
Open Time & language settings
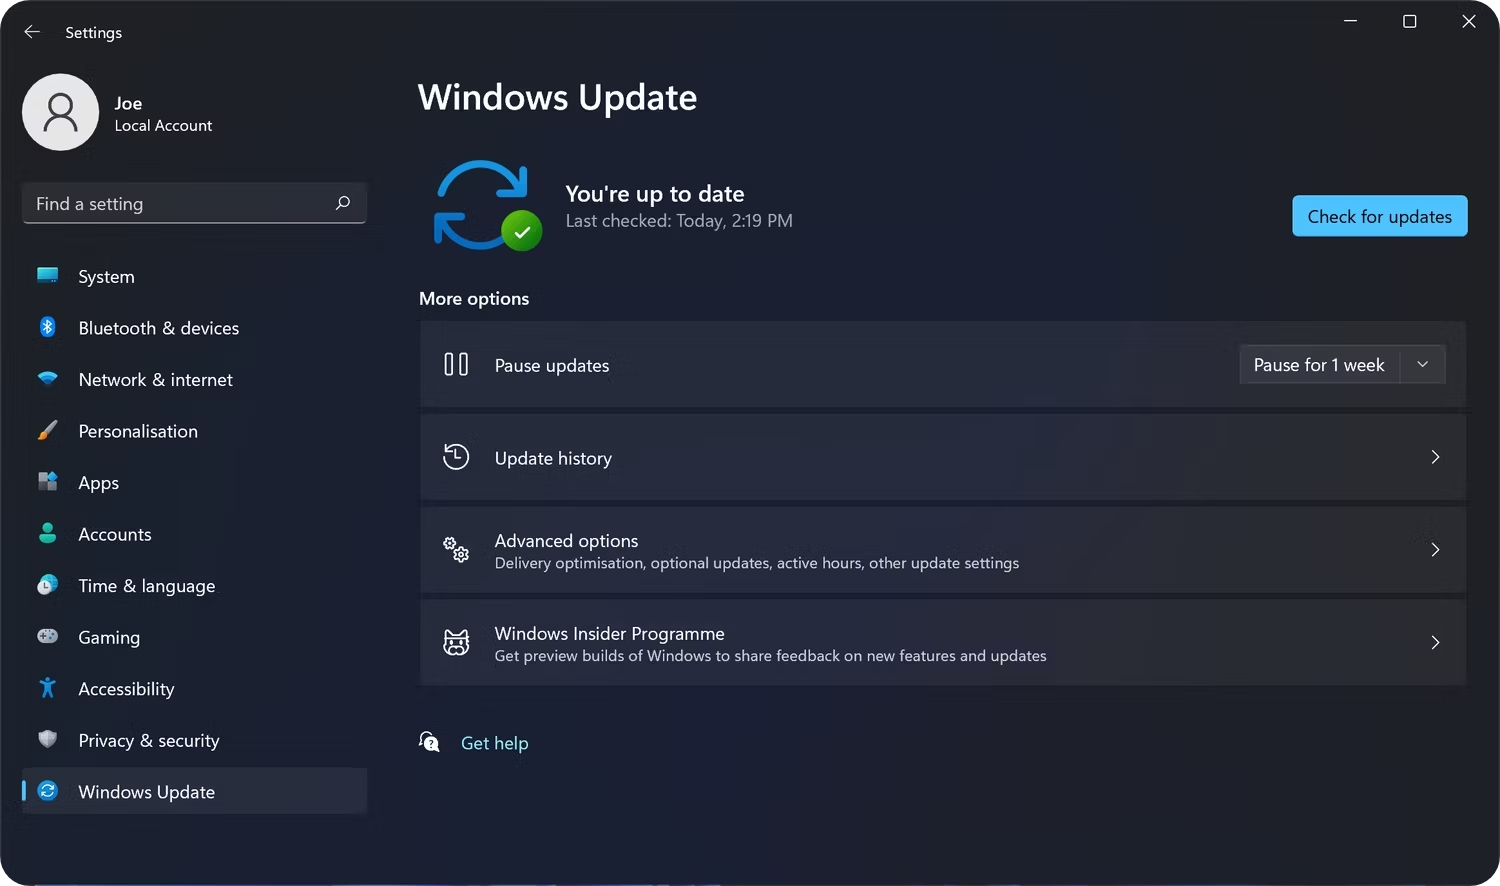coord(146,586)
